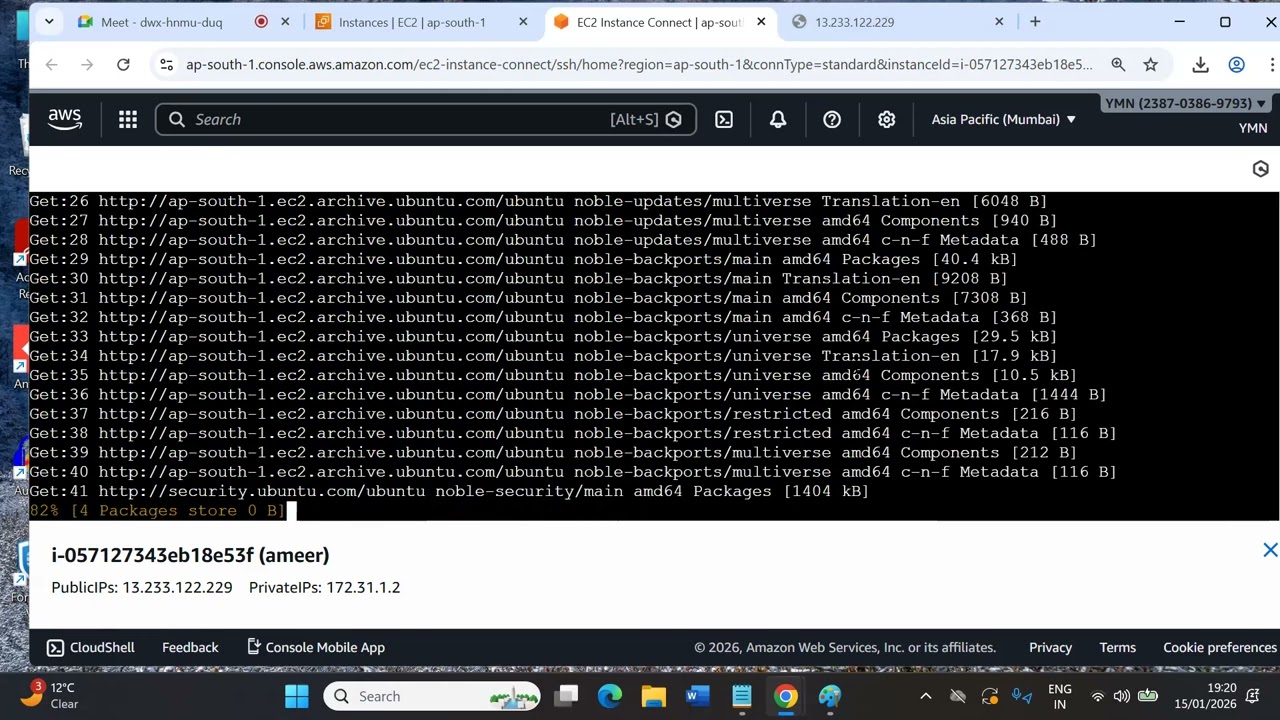Reload the current browser page
The height and width of the screenshot is (720, 1280).
point(123,64)
